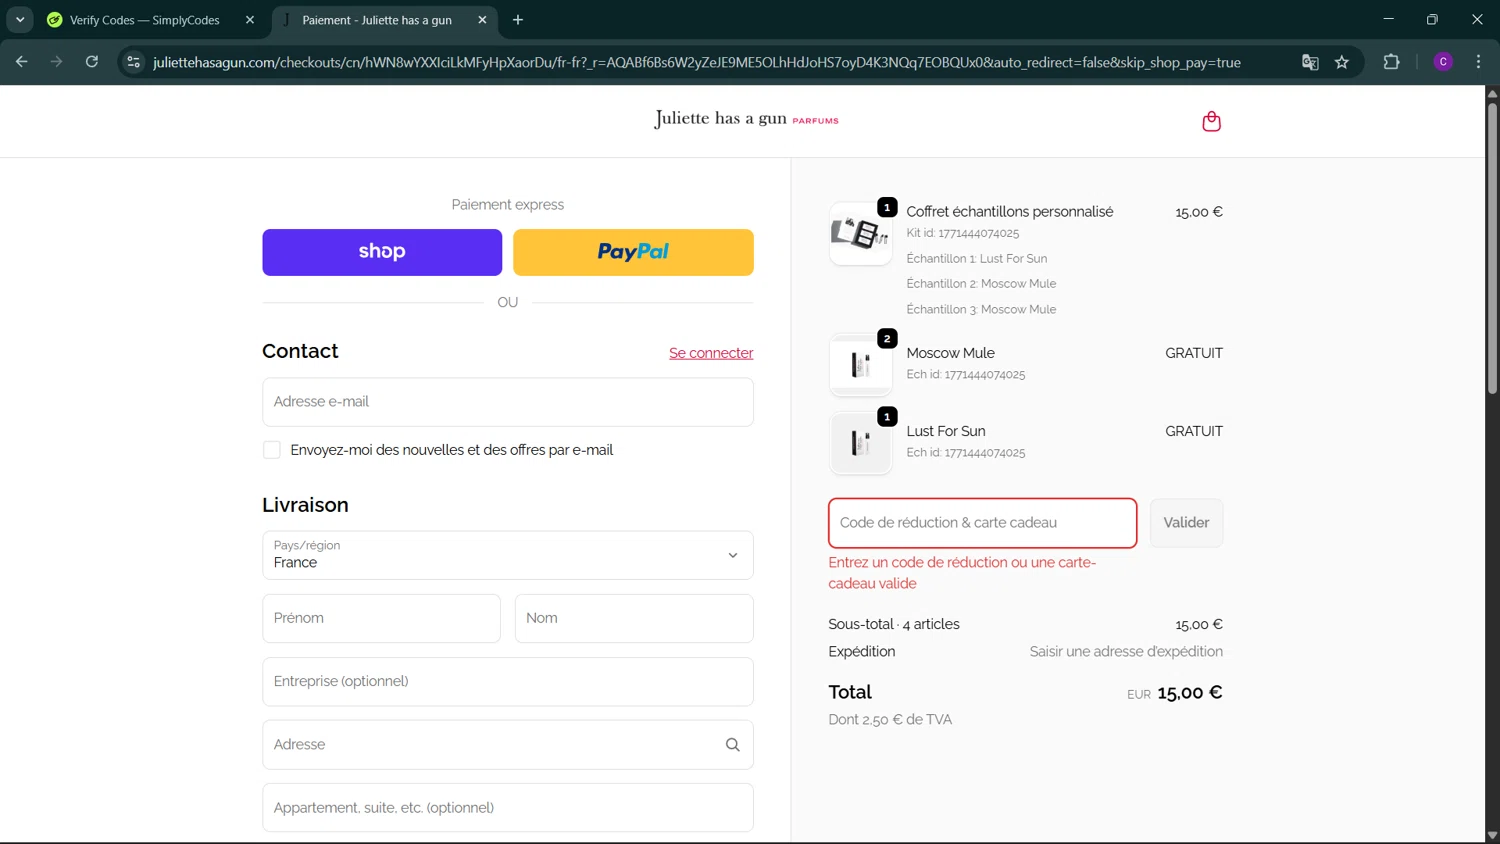Click page vertical scrollbar thumb
Screen dimensions: 1500x844
(1492, 248)
